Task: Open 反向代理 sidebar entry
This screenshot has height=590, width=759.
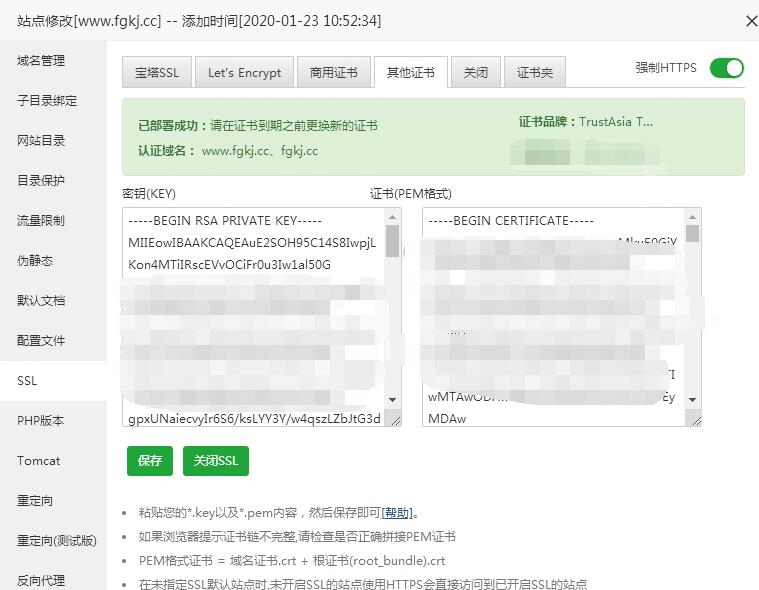Action: (x=41, y=581)
